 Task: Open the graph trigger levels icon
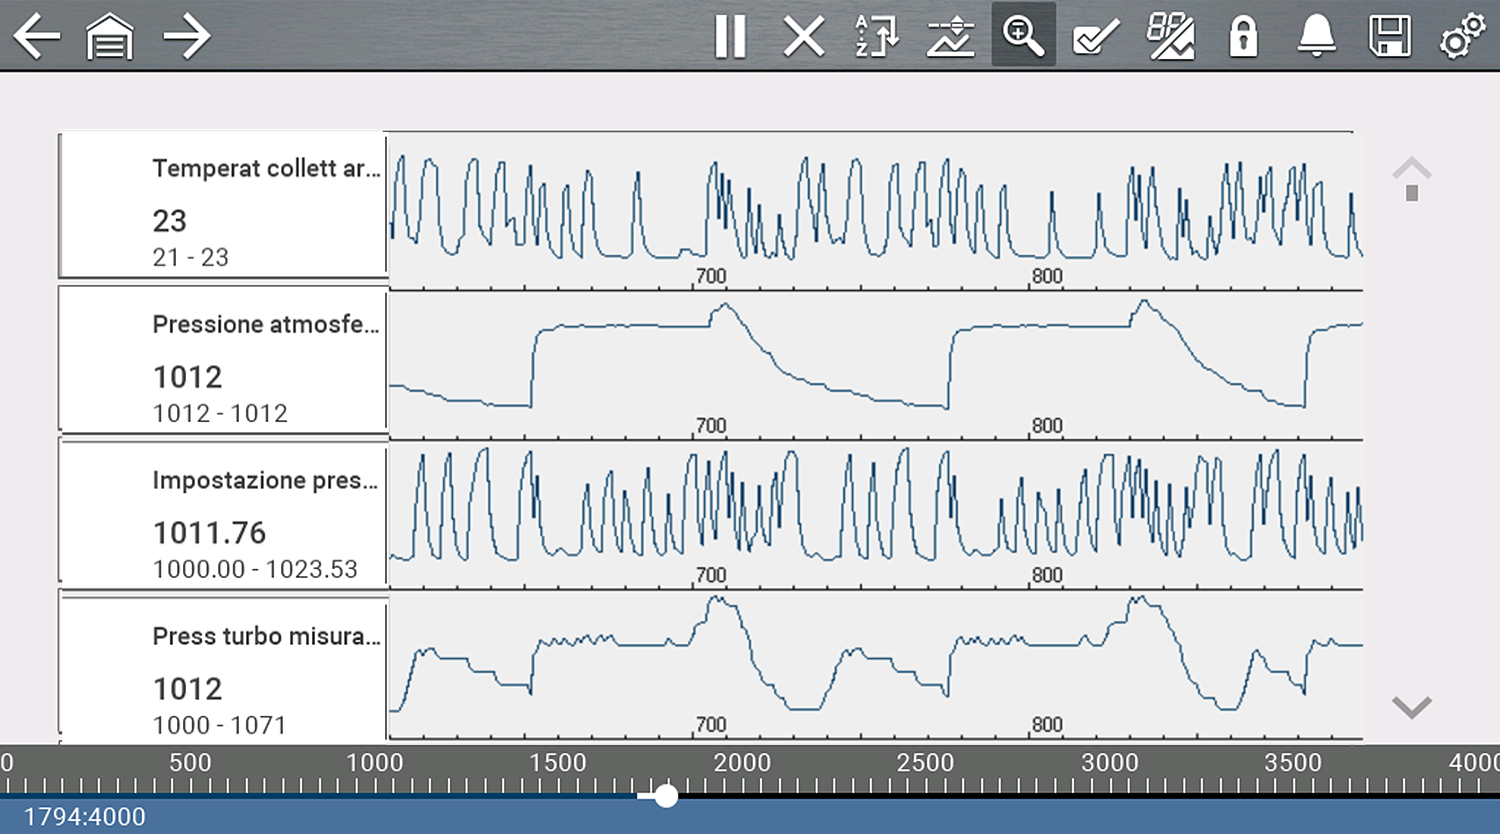950,37
